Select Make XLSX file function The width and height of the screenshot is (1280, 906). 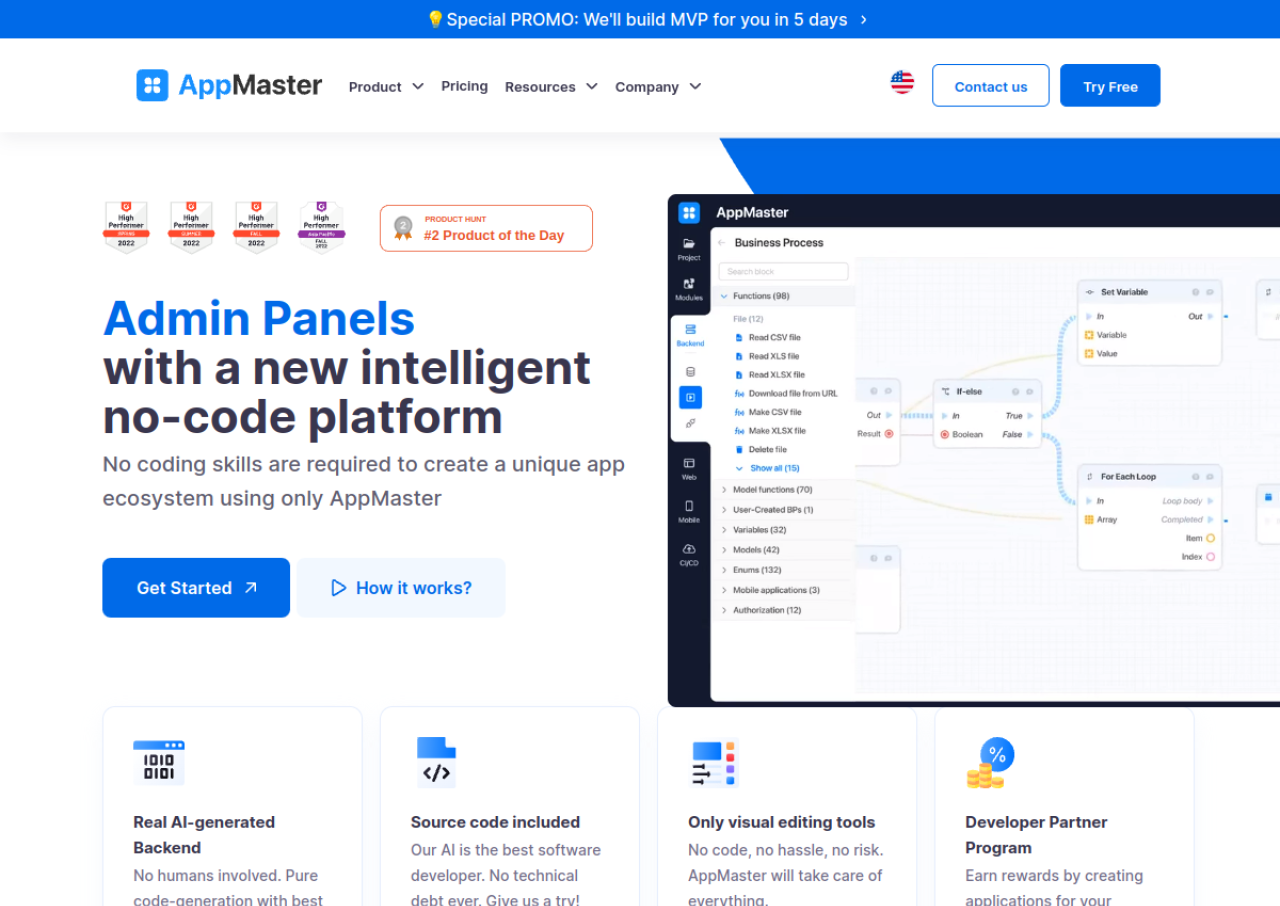(x=778, y=431)
